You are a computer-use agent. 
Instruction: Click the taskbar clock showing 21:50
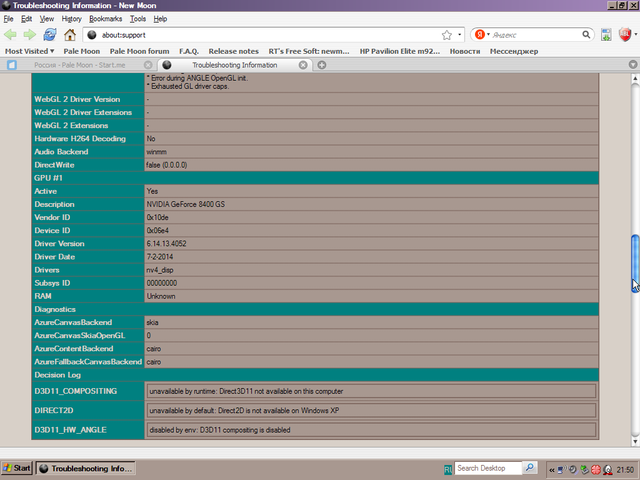[625, 470]
